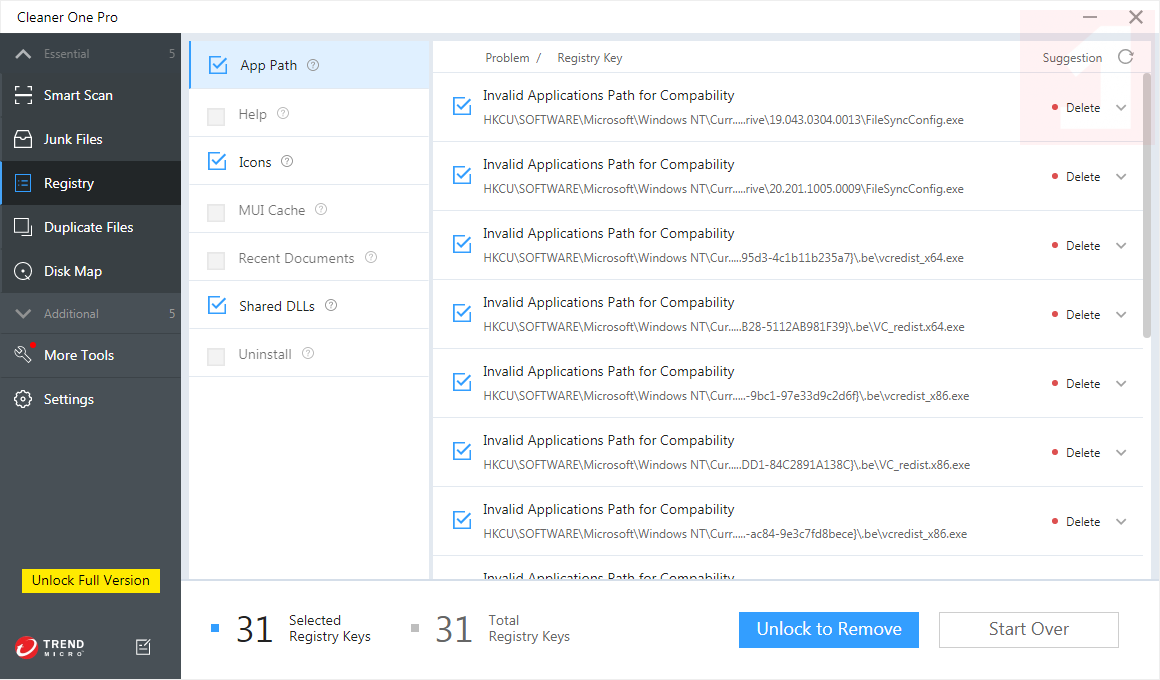Open the help icon next to Help category
The image size is (1160, 680).
tap(283, 113)
